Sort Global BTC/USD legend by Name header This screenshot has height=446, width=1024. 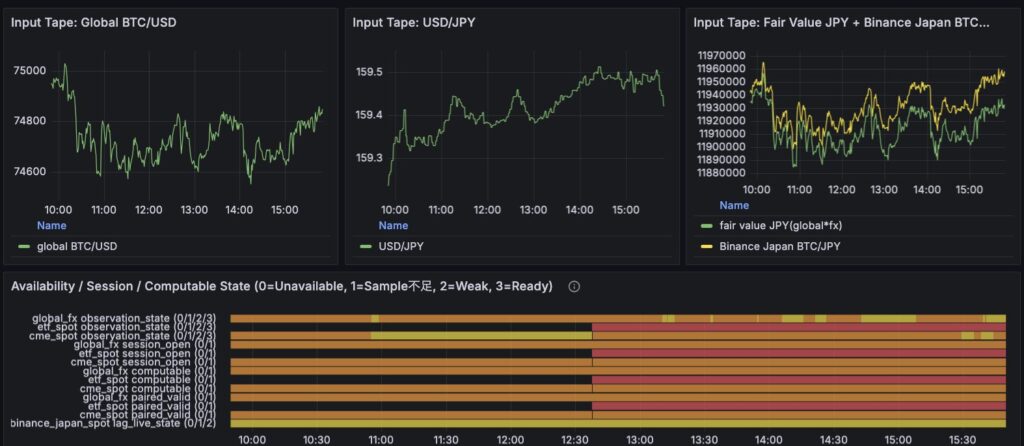point(52,226)
